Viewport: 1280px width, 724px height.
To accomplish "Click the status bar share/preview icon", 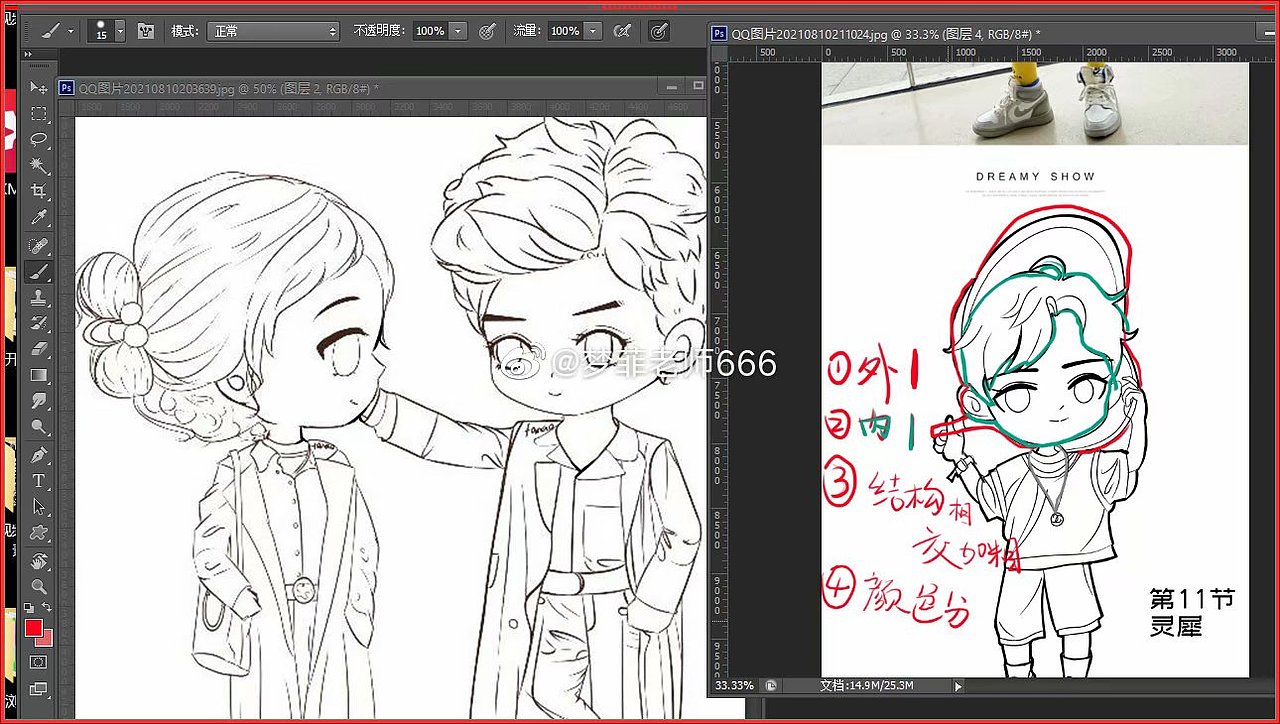I will tap(772, 686).
